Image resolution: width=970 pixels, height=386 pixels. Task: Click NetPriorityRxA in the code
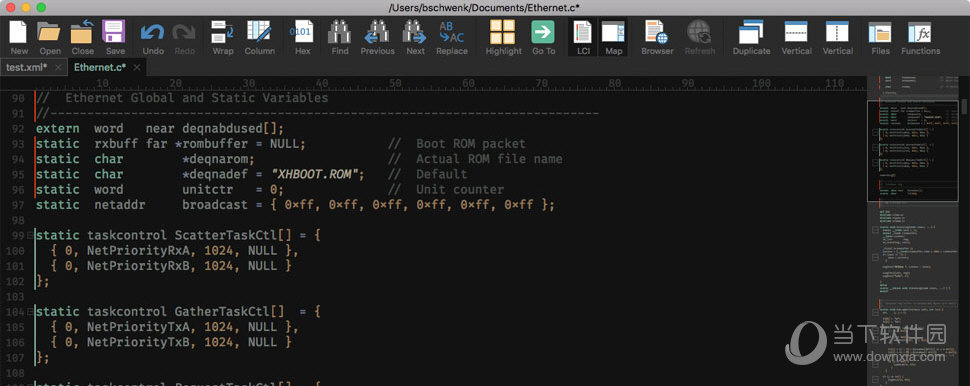138,251
